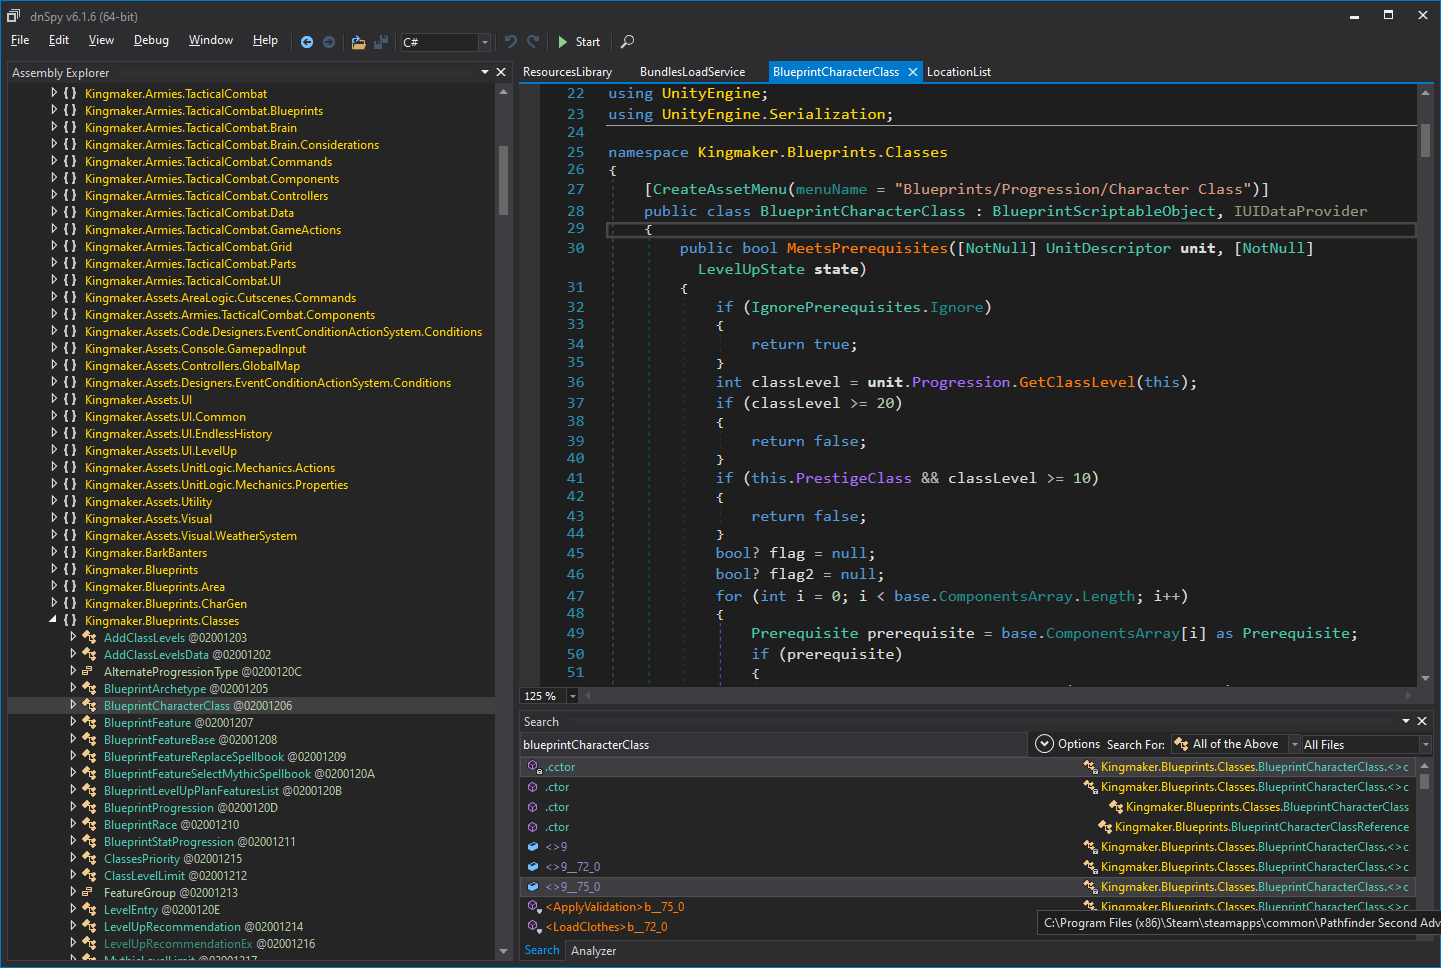Open the 'All Files' search scope dropdown
The height and width of the screenshot is (968, 1441).
coord(1425,745)
